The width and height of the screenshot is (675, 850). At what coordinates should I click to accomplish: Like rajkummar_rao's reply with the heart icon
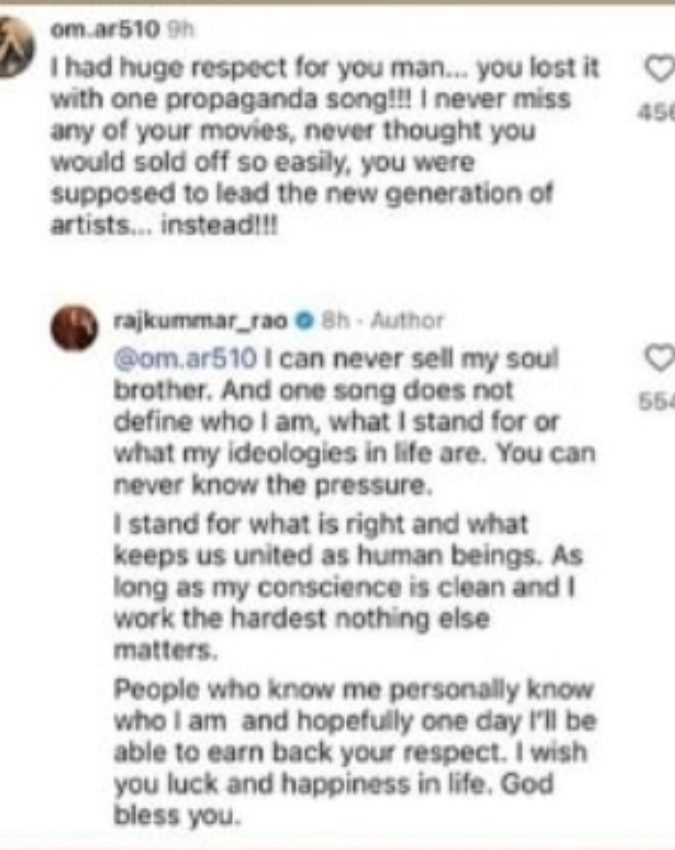(660, 359)
